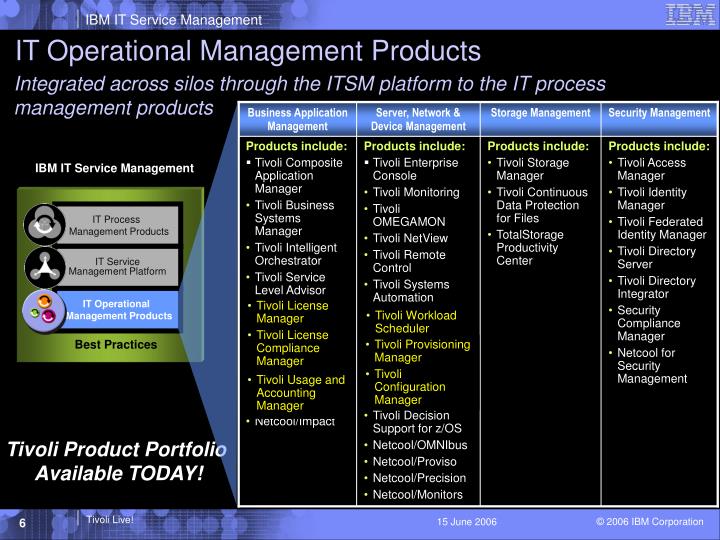Click the yellow Tivoli License Manager item
Image resolution: width=720 pixels, height=540 pixels.
pyautogui.click(x=292, y=312)
